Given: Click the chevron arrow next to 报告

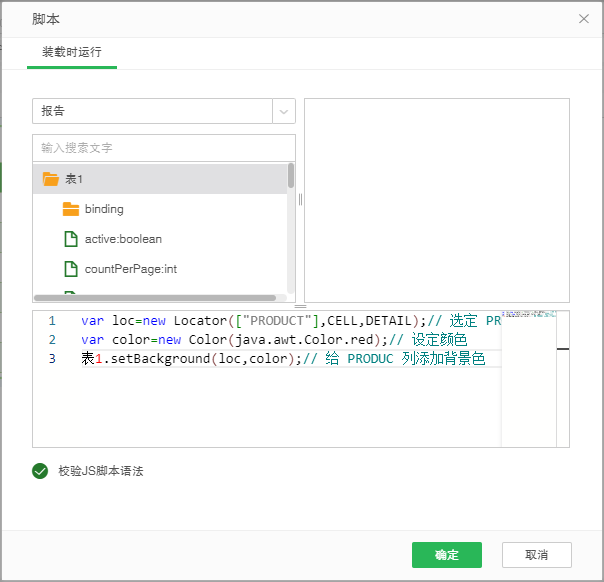Looking at the screenshot, I should [x=284, y=111].
